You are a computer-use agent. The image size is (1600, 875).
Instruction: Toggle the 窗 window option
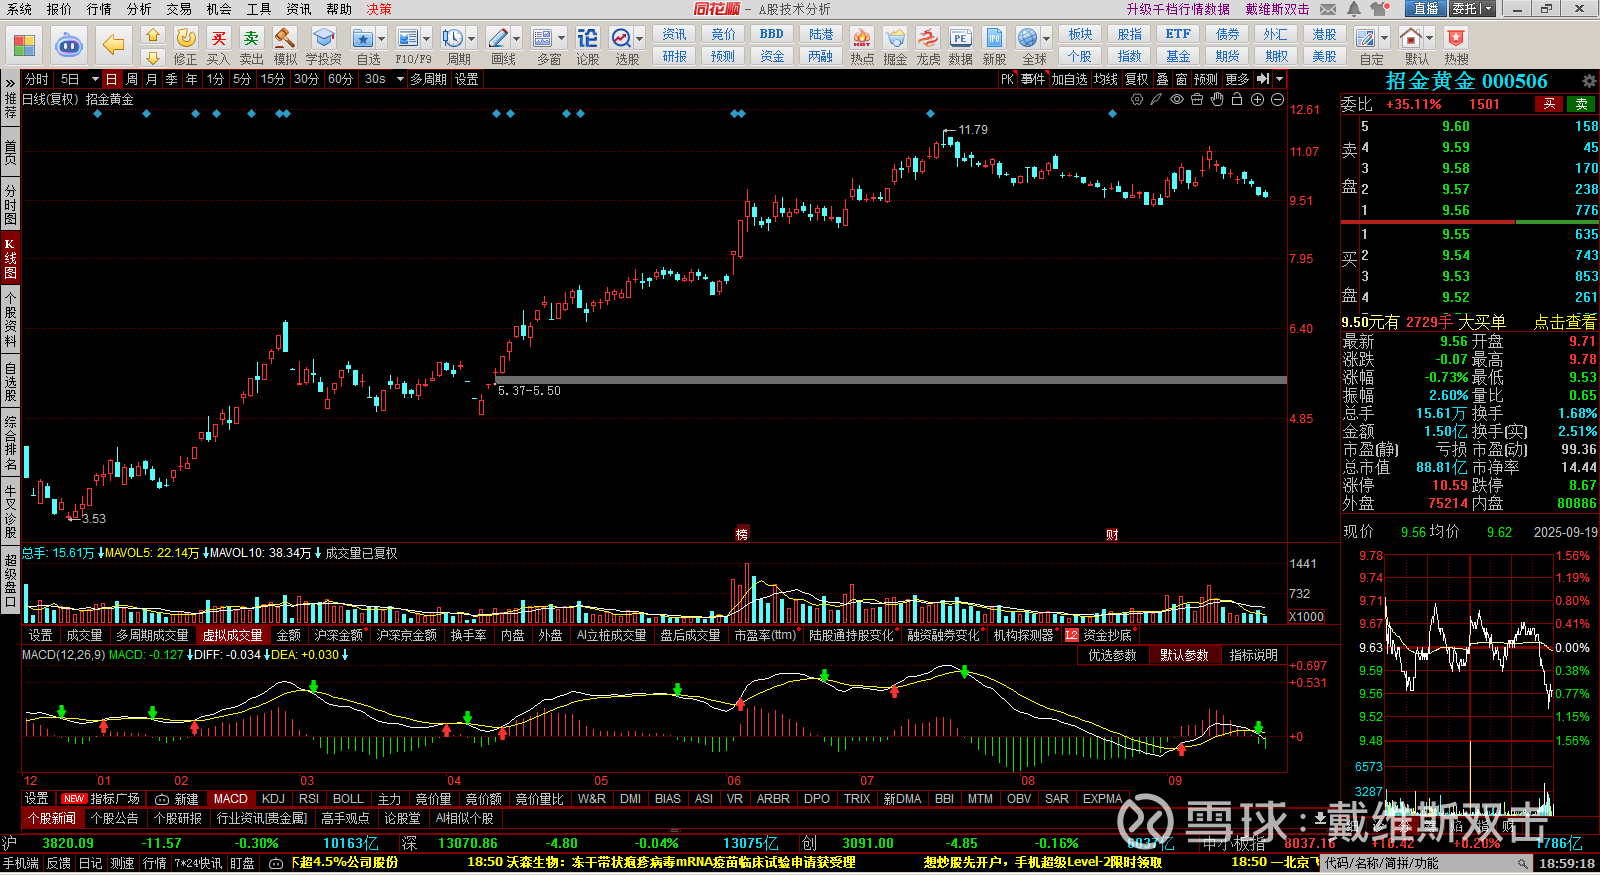click(1182, 79)
